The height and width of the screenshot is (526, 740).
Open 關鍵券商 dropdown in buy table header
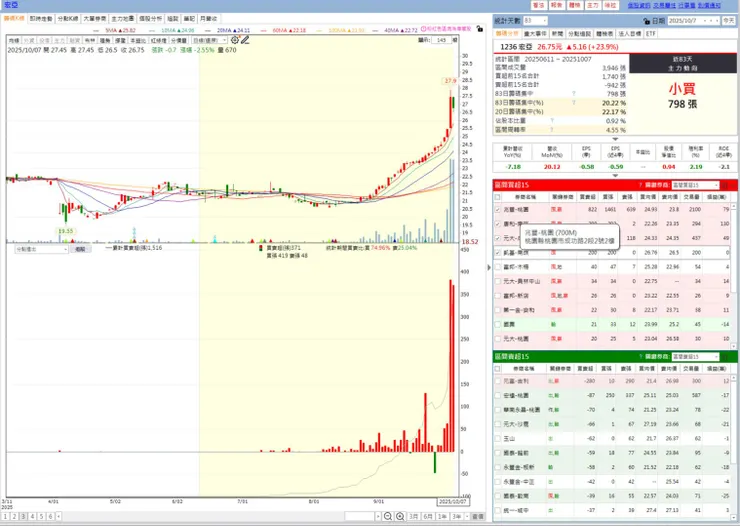pos(695,185)
